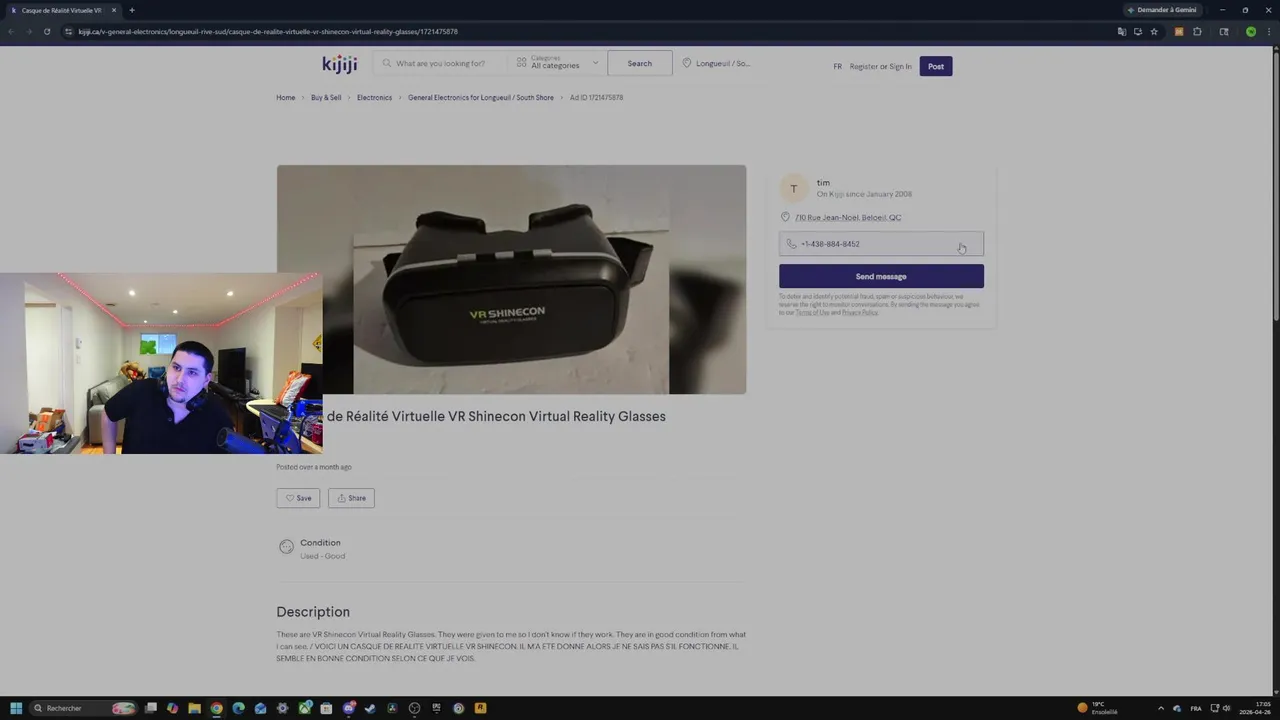Click the Condition smiley icon
This screenshot has height=720, width=1280.
tap(287, 547)
